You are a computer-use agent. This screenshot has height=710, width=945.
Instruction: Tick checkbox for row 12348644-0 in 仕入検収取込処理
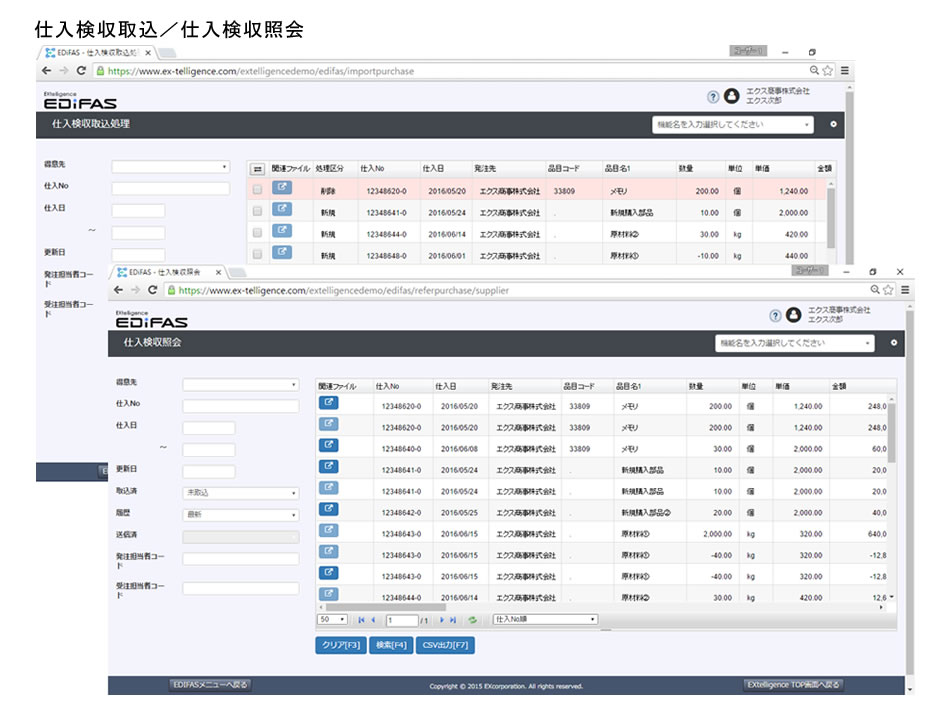[257, 233]
